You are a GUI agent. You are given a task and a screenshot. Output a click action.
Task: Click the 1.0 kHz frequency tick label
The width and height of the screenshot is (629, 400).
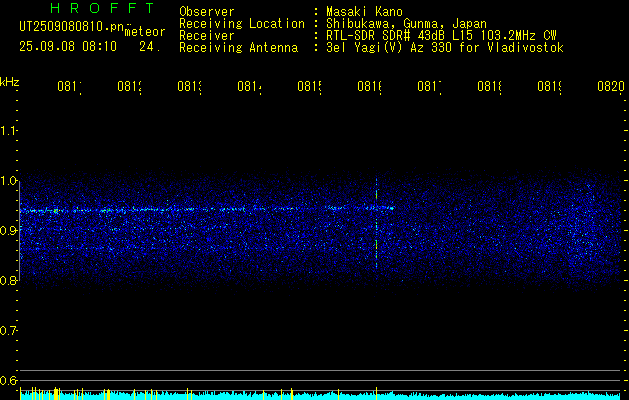[8, 181]
